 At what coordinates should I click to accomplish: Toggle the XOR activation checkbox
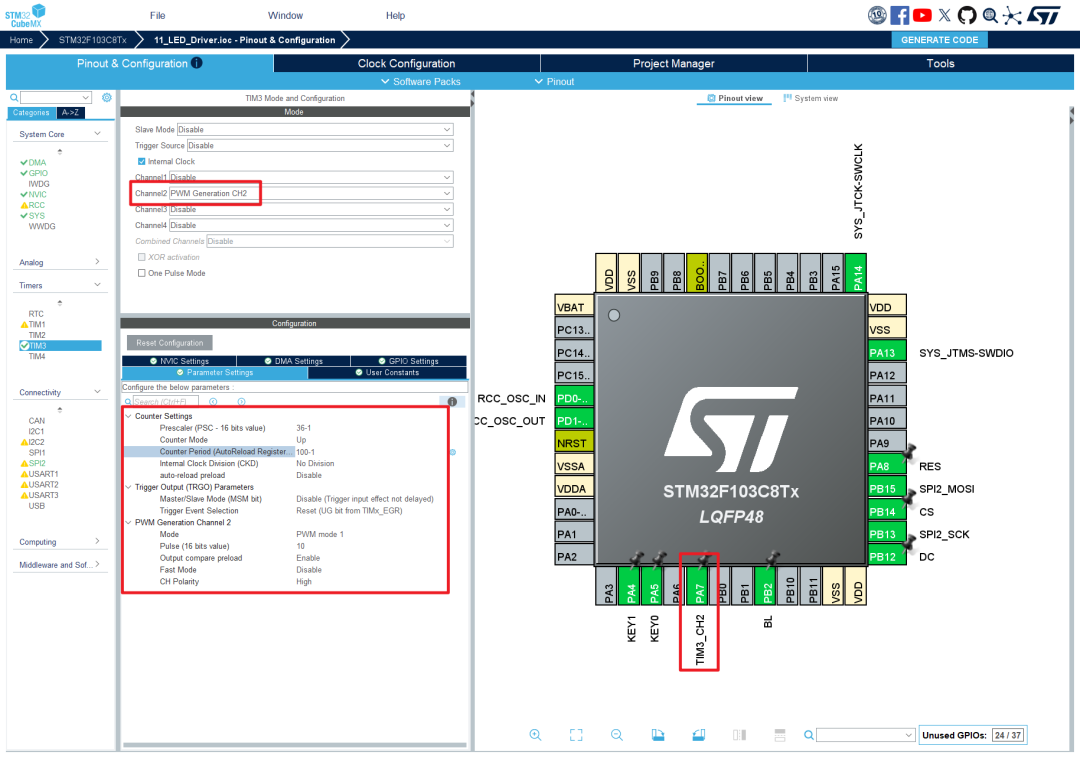pos(141,257)
